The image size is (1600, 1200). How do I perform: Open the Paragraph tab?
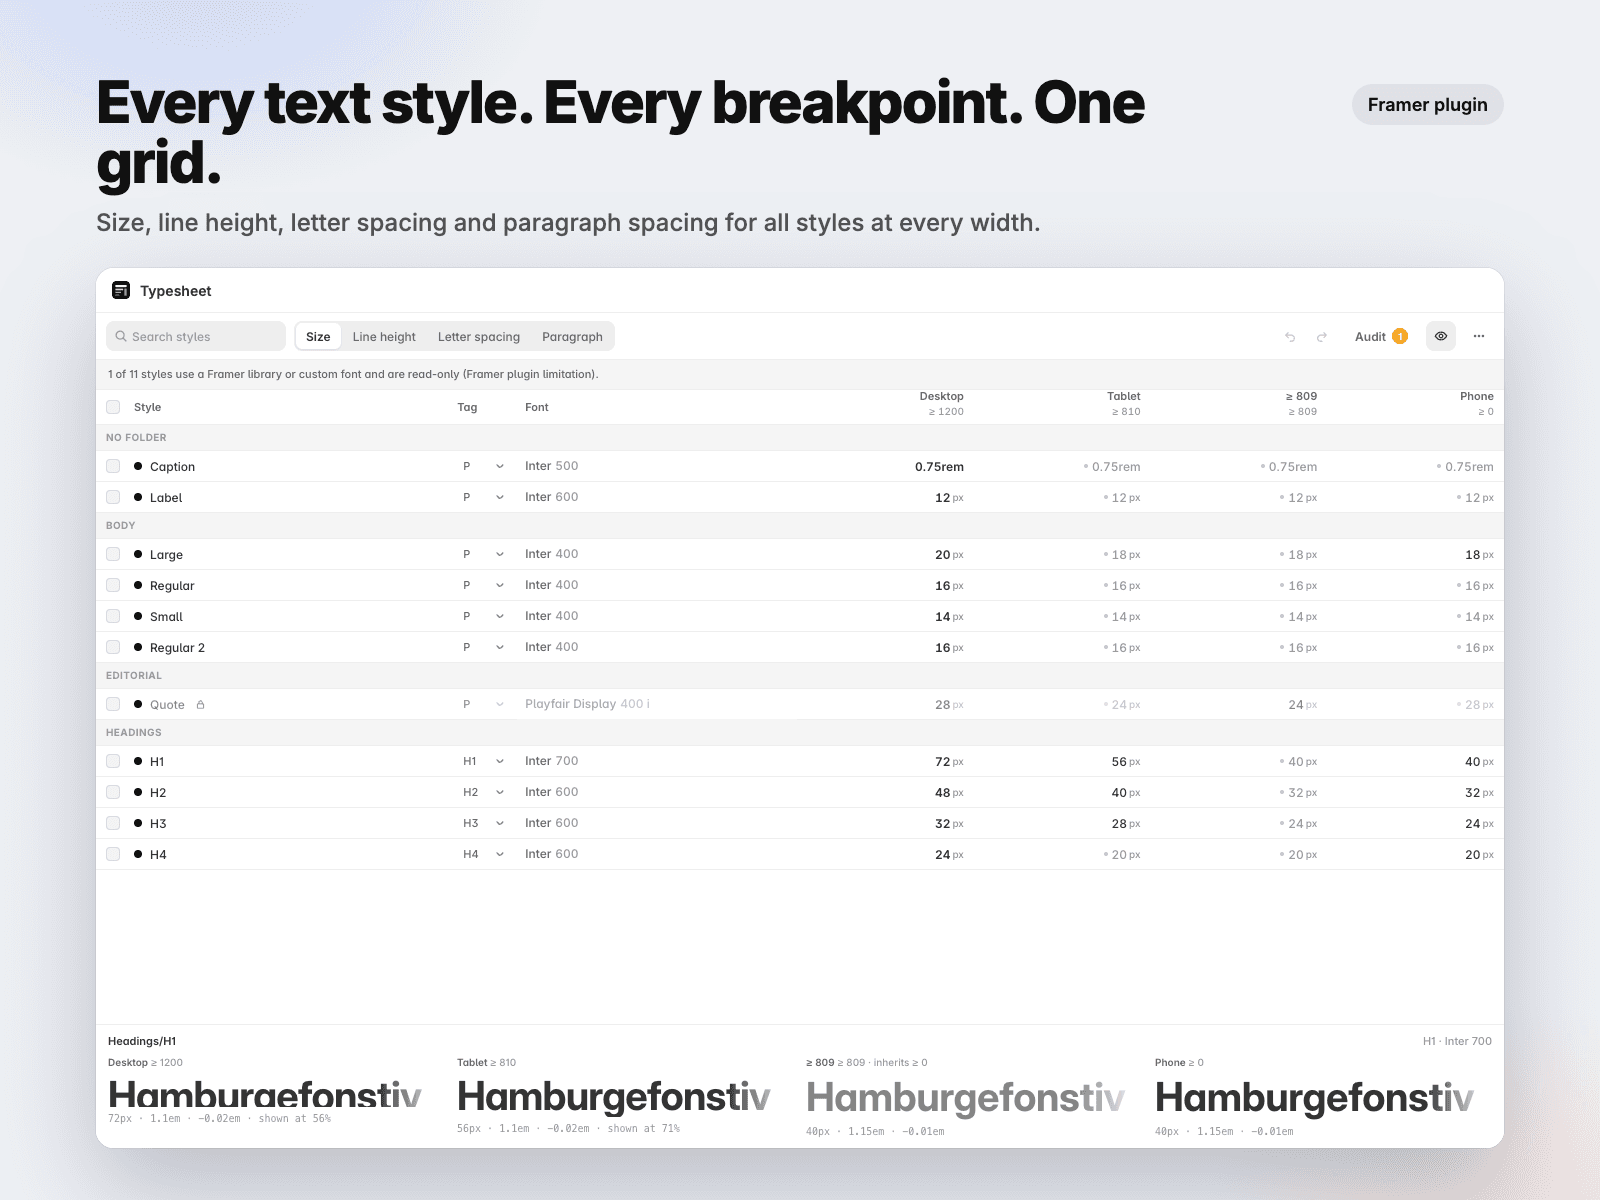pos(572,336)
